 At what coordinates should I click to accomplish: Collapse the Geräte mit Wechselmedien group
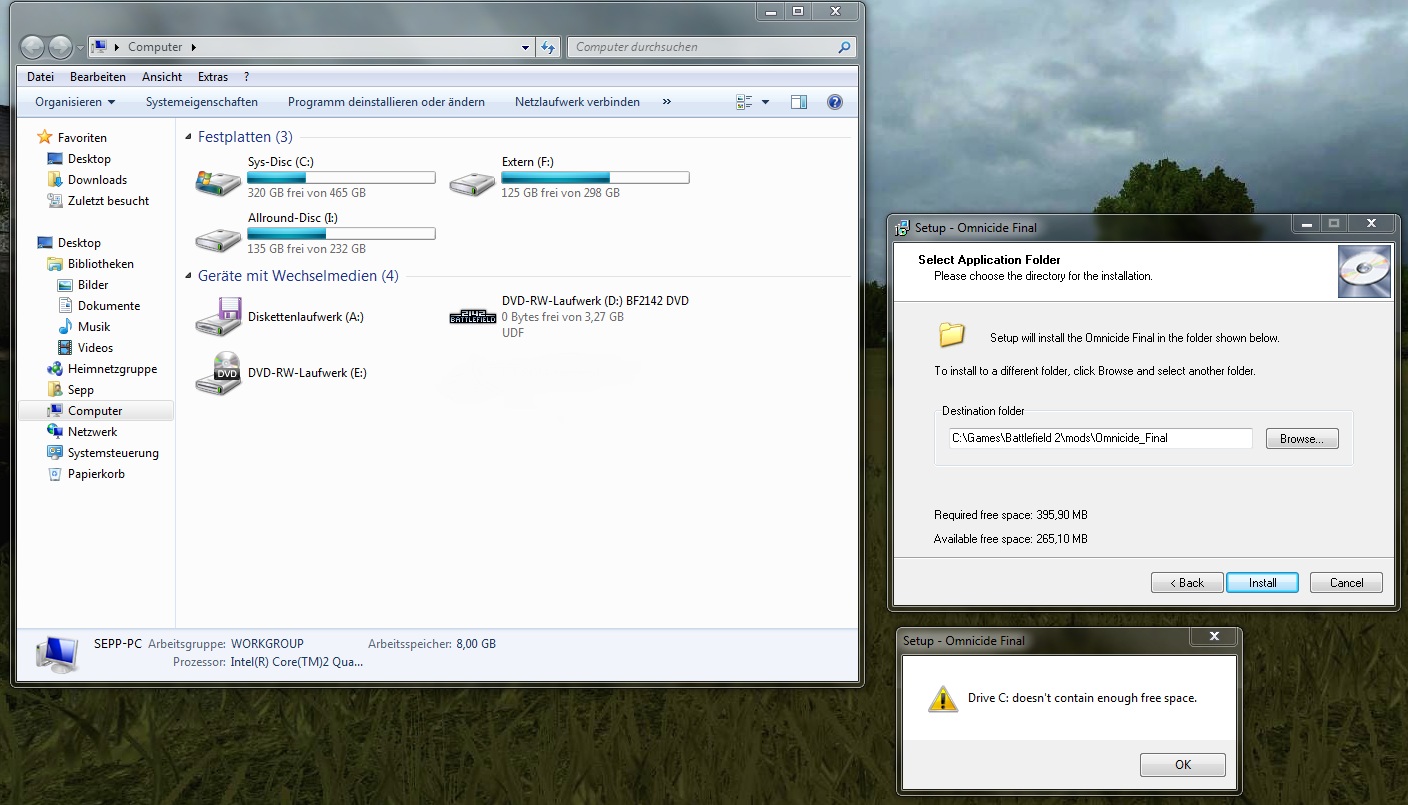tap(189, 276)
